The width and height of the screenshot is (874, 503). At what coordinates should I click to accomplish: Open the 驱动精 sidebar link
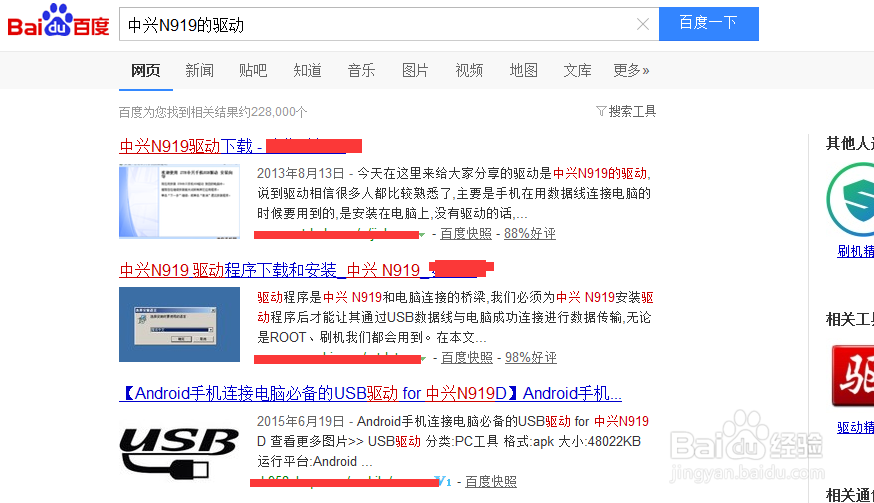click(856, 428)
